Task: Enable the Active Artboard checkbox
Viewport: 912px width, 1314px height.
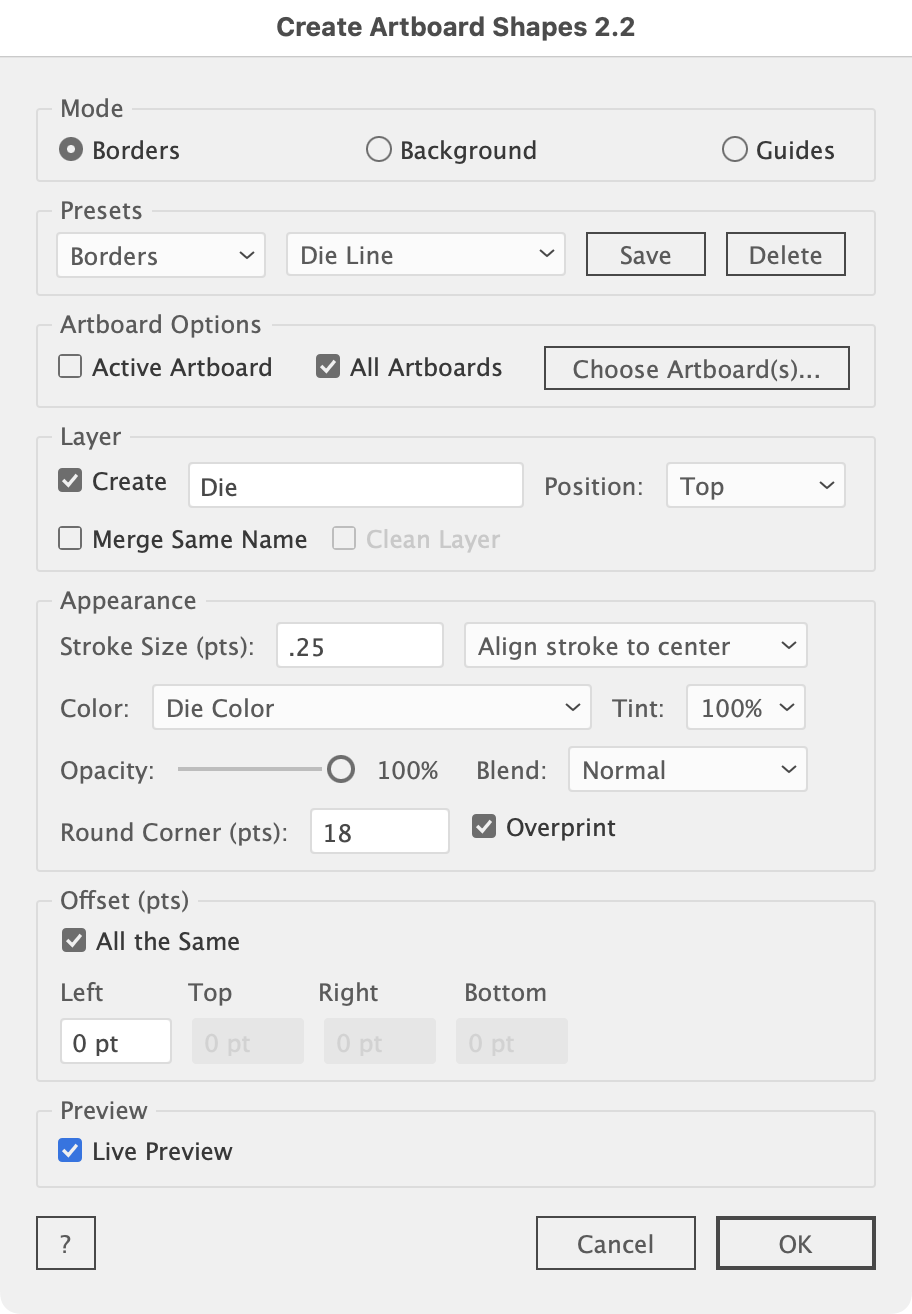Action: [71, 367]
